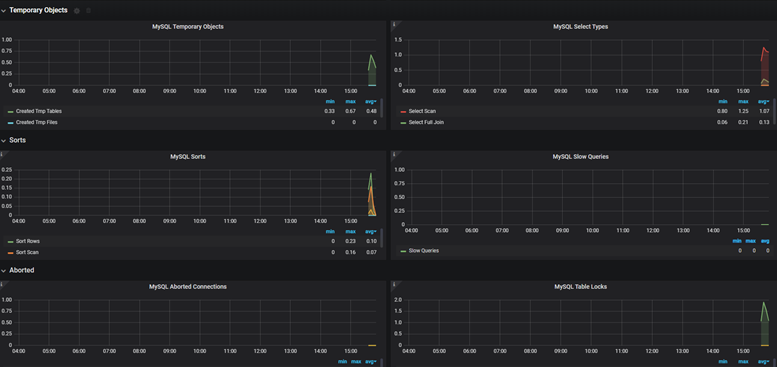The width and height of the screenshot is (777, 367).
Task: Show info icon on MySQL Aborted Connections panel
Action: click(2, 284)
